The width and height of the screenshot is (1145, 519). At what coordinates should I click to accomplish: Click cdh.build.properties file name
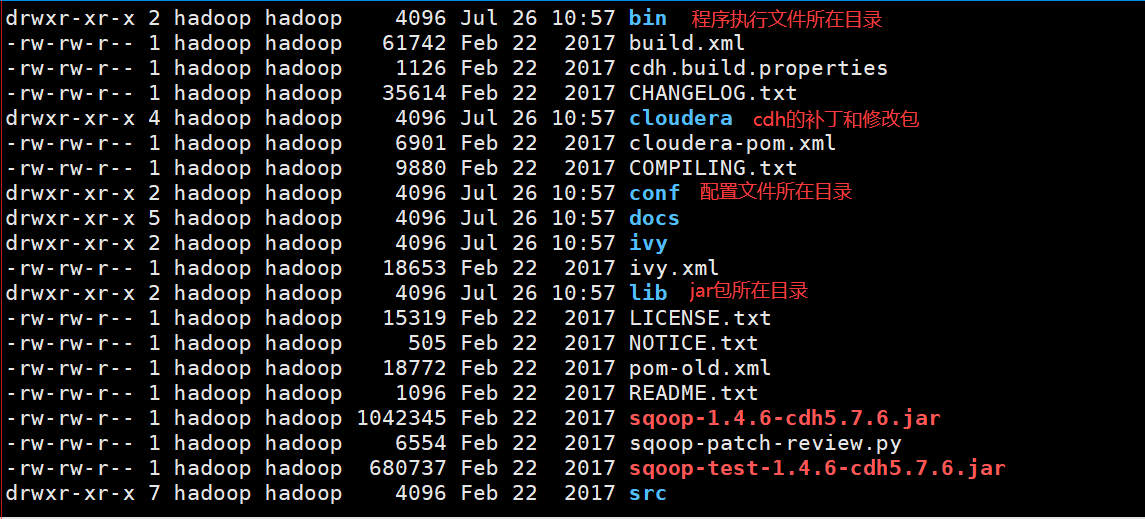pyautogui.click(x=758, y=68)
